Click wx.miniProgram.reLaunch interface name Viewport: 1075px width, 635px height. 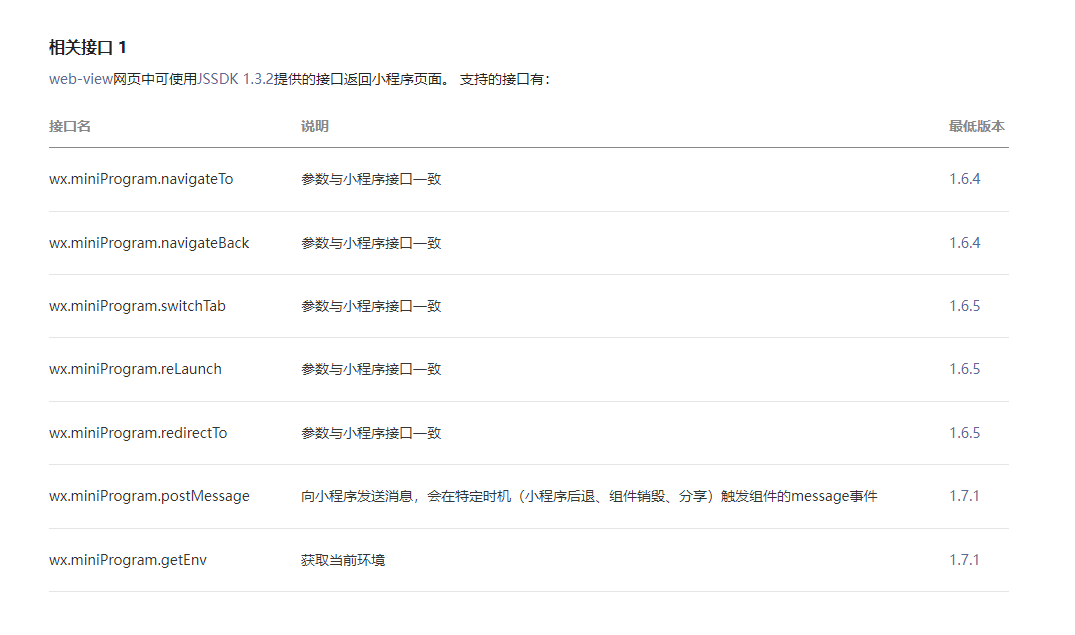point(134,368)
